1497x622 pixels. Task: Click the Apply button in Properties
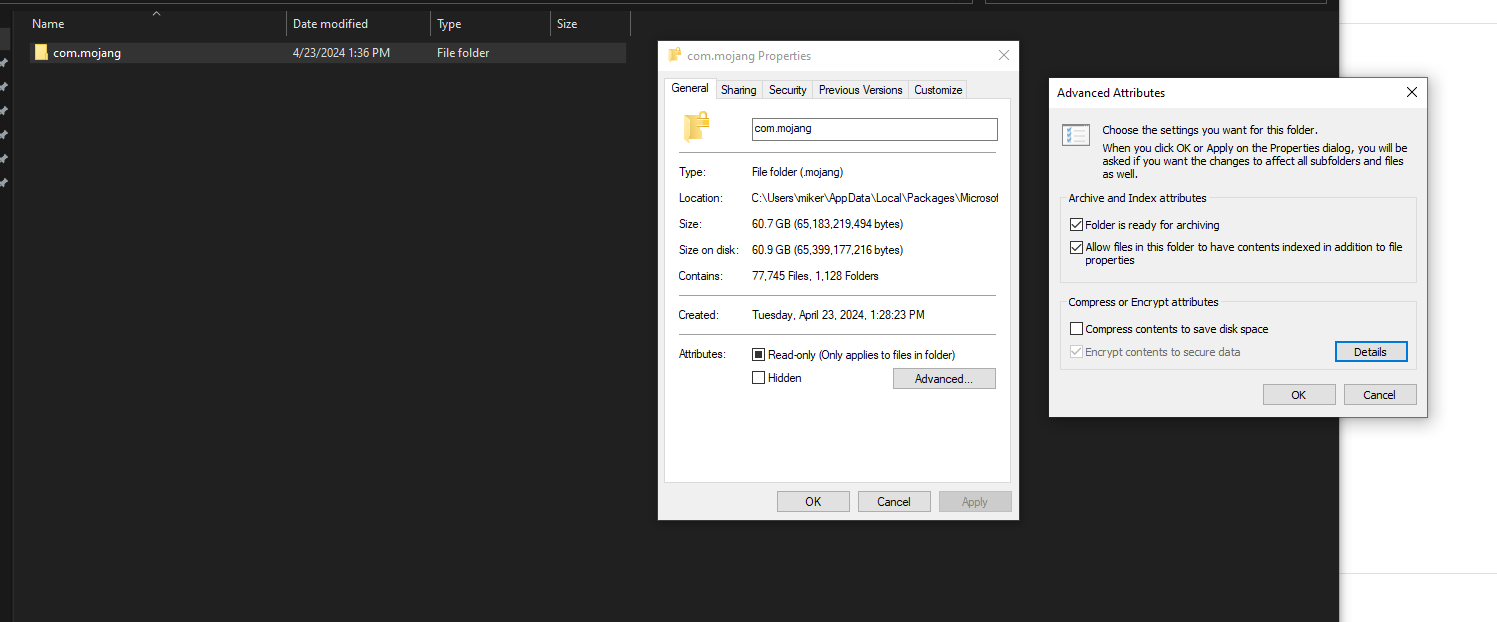click(975, 502)
